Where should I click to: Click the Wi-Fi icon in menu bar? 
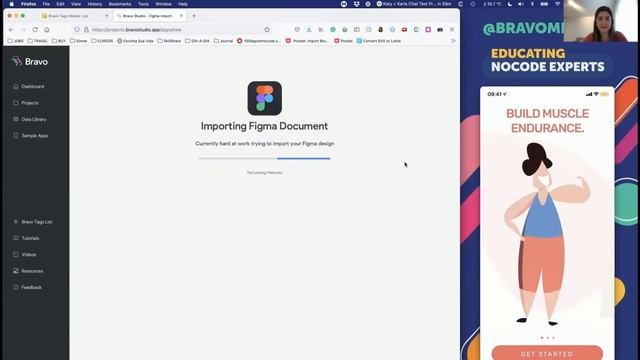coord(558,4)
